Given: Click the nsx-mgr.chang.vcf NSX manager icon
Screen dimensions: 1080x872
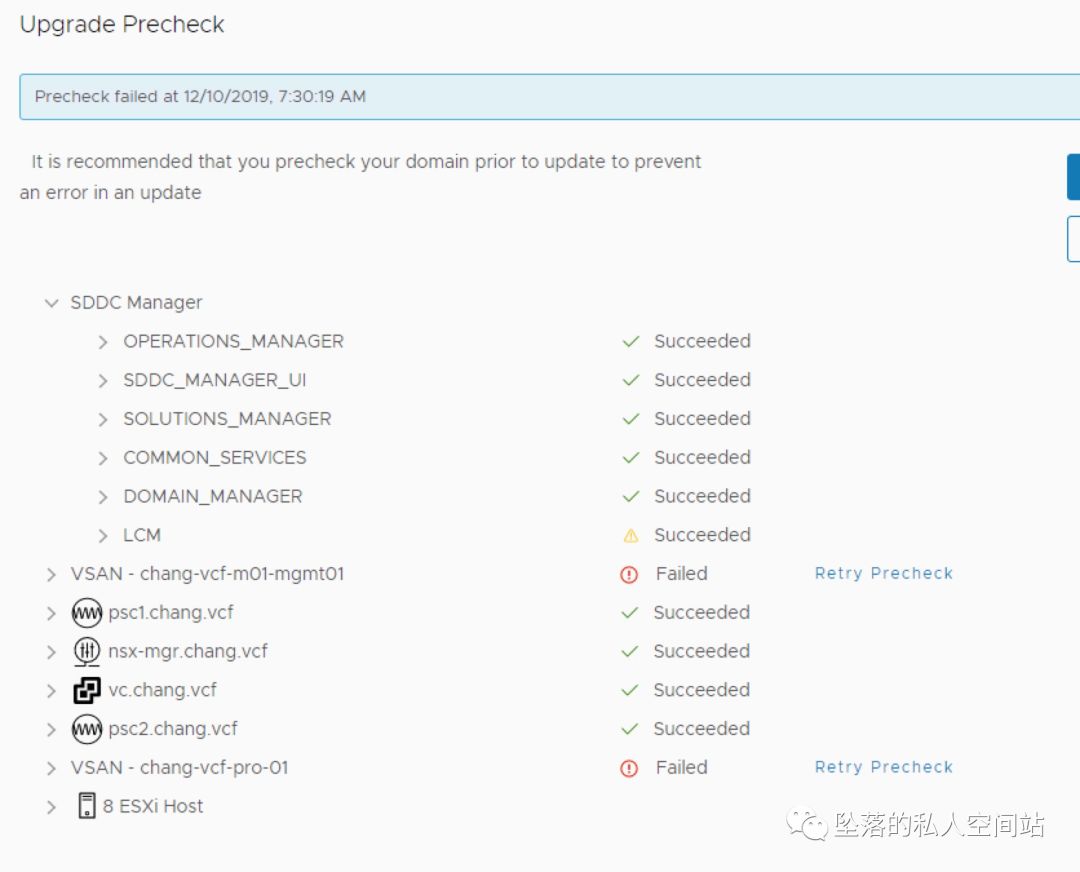Looking at the screenshot, I should click(x=87, y=651).
